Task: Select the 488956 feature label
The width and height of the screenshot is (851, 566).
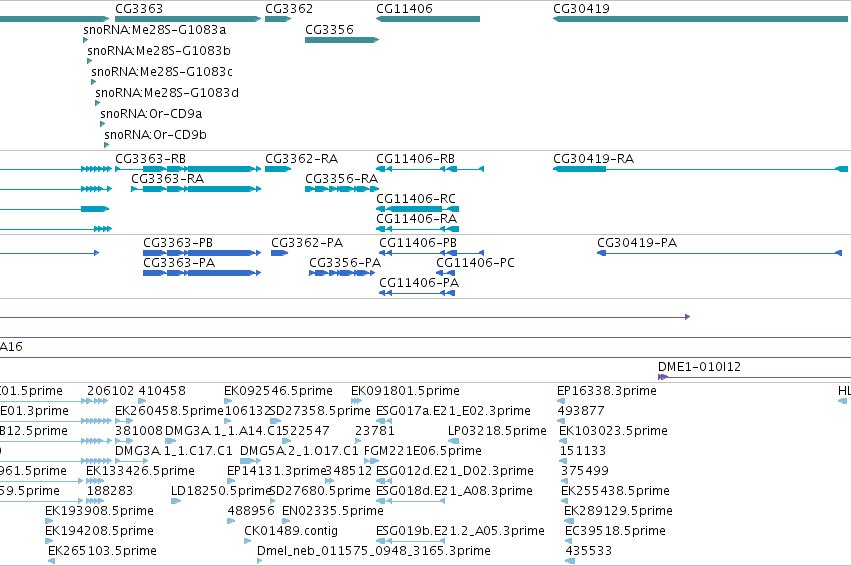Action: coord(251,511)
